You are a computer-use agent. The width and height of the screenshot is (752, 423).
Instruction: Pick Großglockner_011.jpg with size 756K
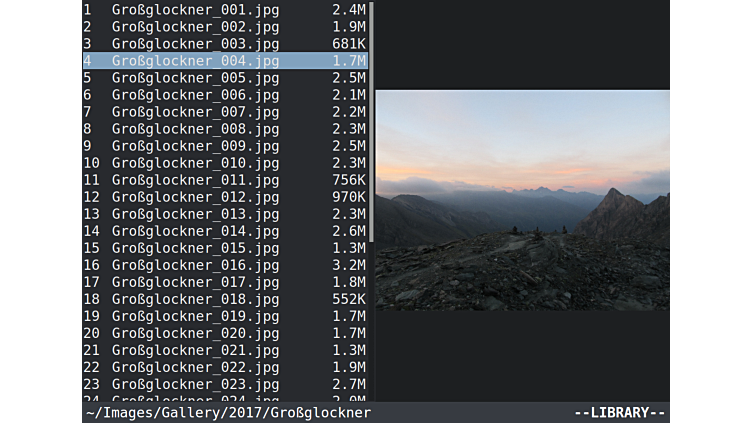[195, 180]
